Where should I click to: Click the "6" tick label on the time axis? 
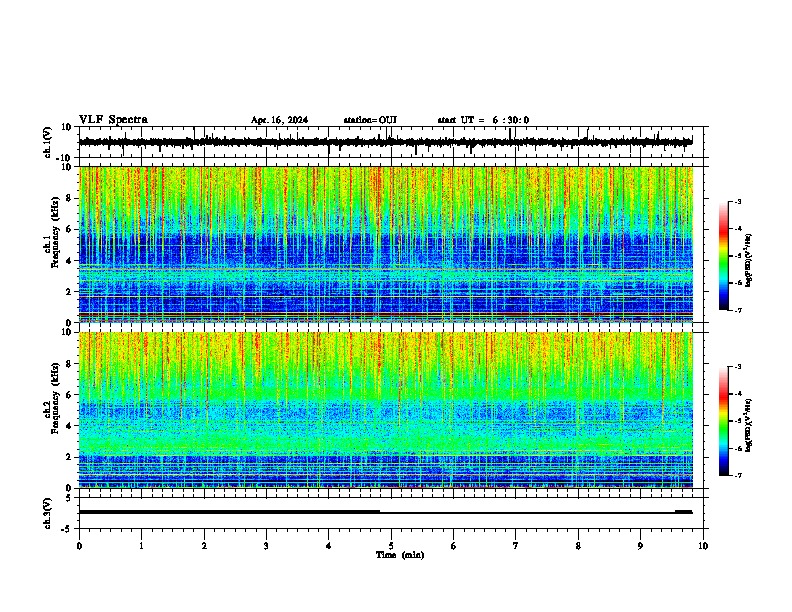454,546
